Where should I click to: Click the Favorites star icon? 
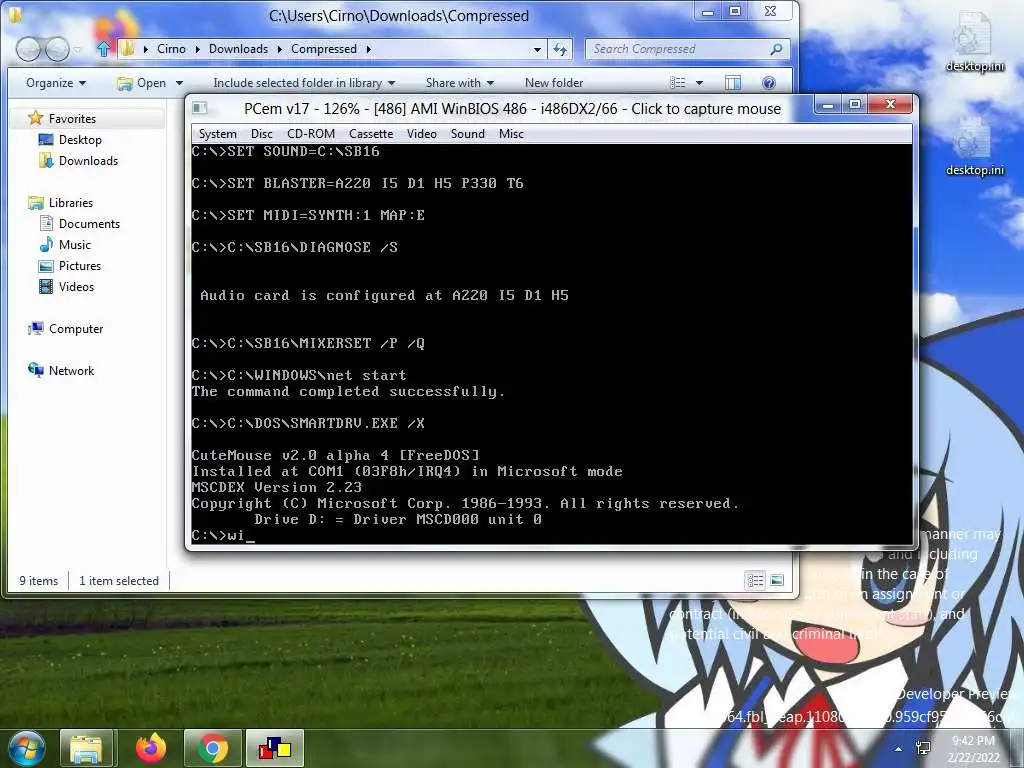pyautogui.click(x=35, y=118)
